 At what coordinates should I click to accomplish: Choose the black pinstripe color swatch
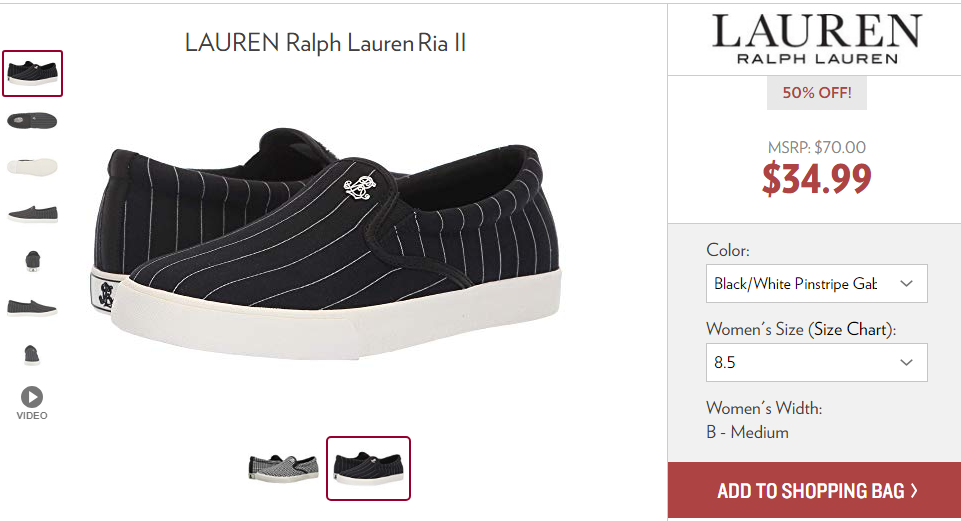pyautogui.click(x=368, y=468)
